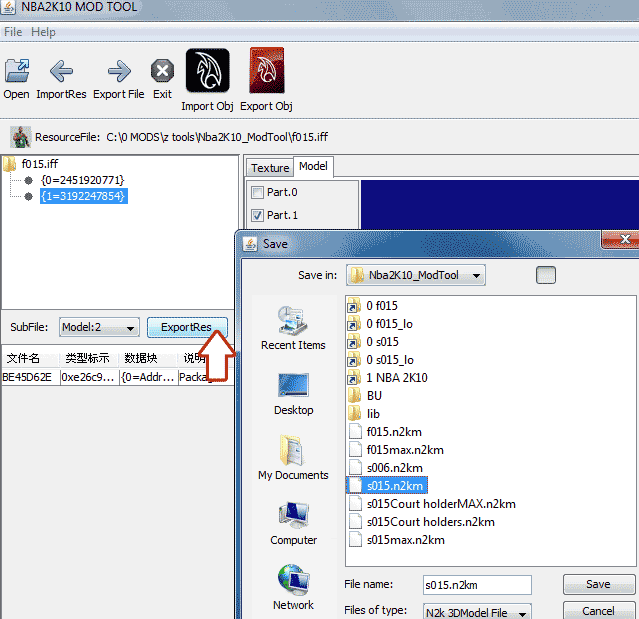
Task: Click the blank button right of Save in
Action: 546,275
